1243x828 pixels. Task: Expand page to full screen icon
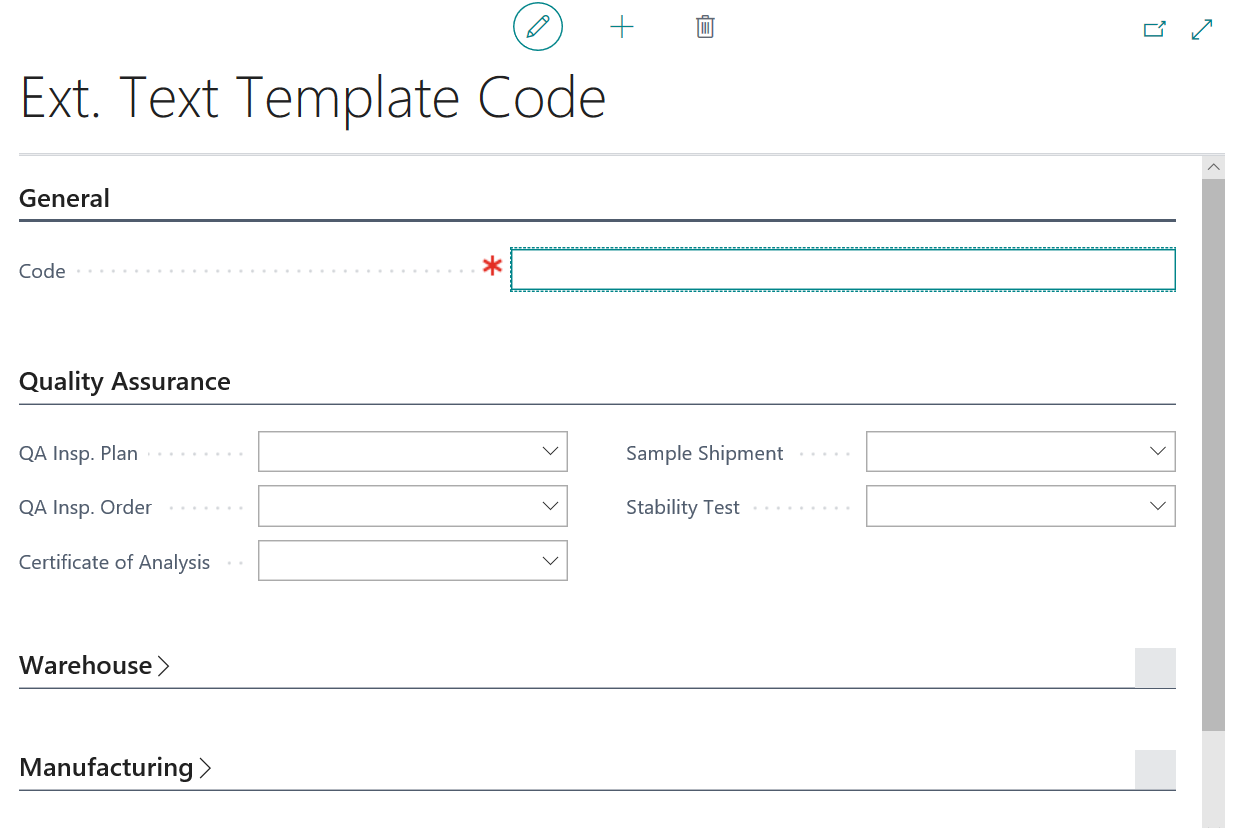tap(1202, 30)
